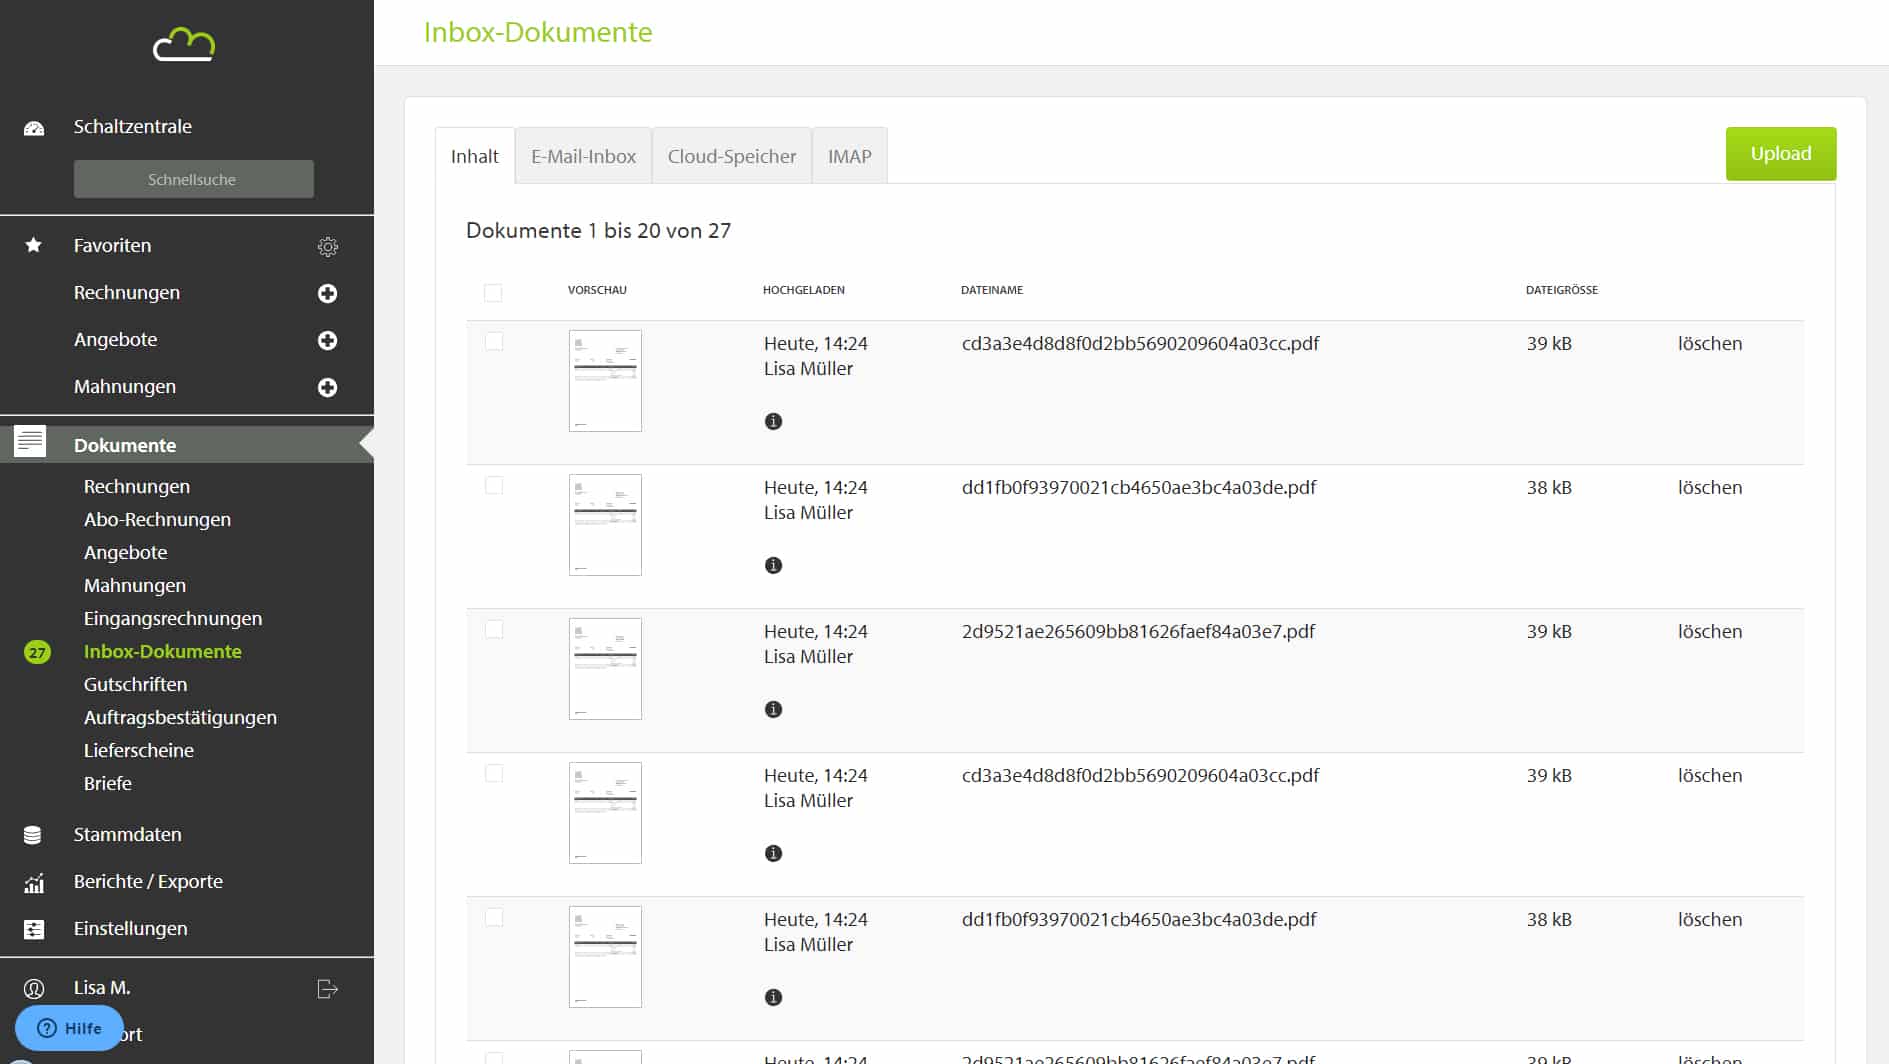This screenshot has width=1889, height=1064.
Task: Open Schaltzentrale dashboard icon
Action: pos(34,128)
